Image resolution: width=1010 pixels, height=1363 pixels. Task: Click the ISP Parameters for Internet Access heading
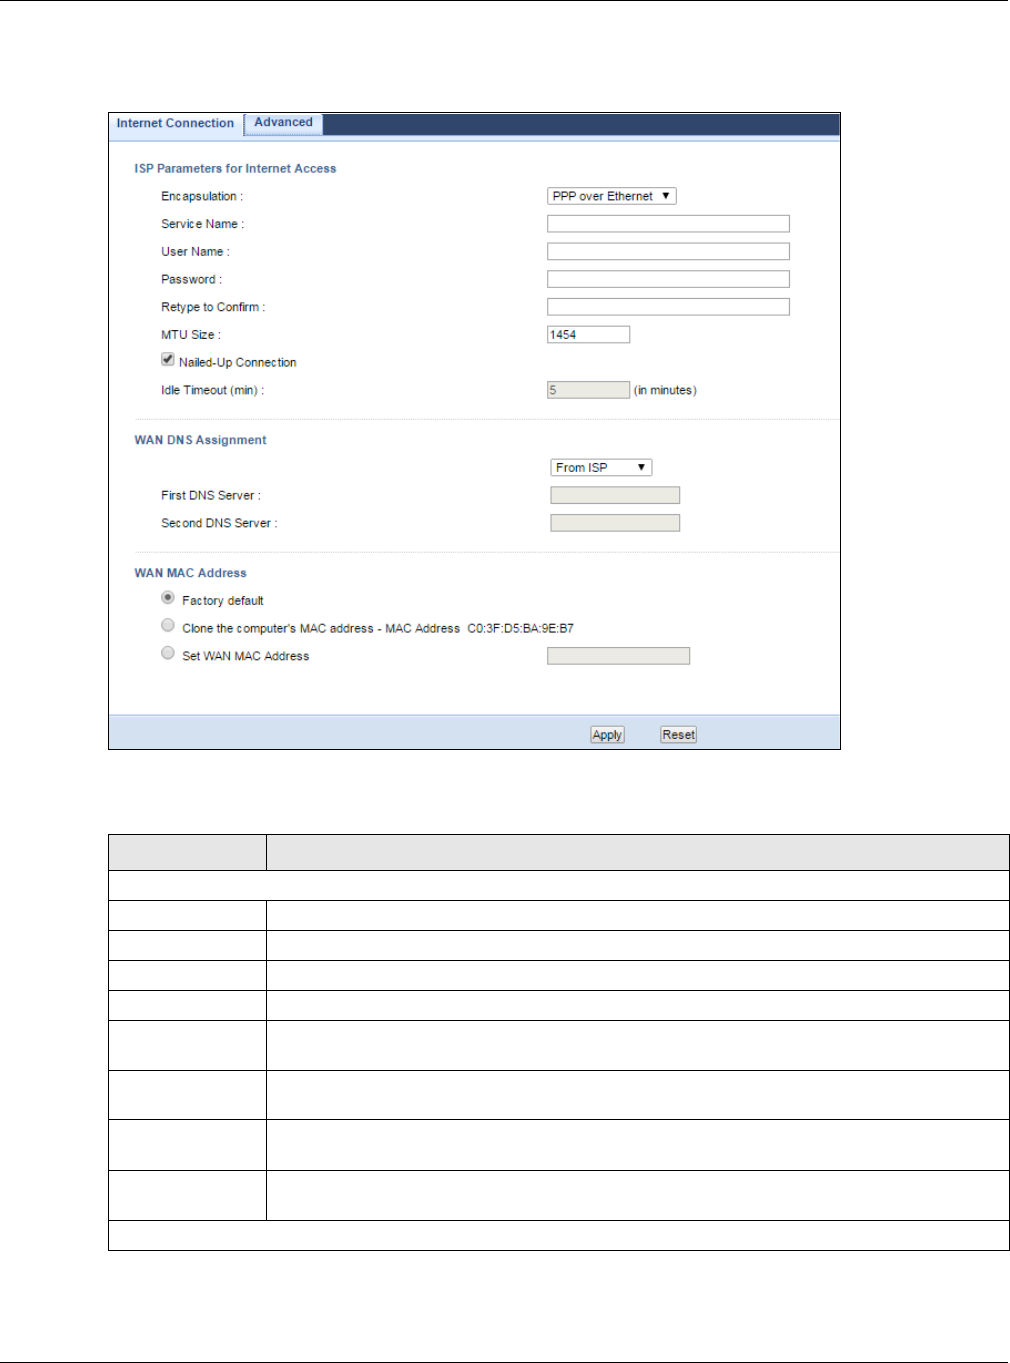coord(235,169)
